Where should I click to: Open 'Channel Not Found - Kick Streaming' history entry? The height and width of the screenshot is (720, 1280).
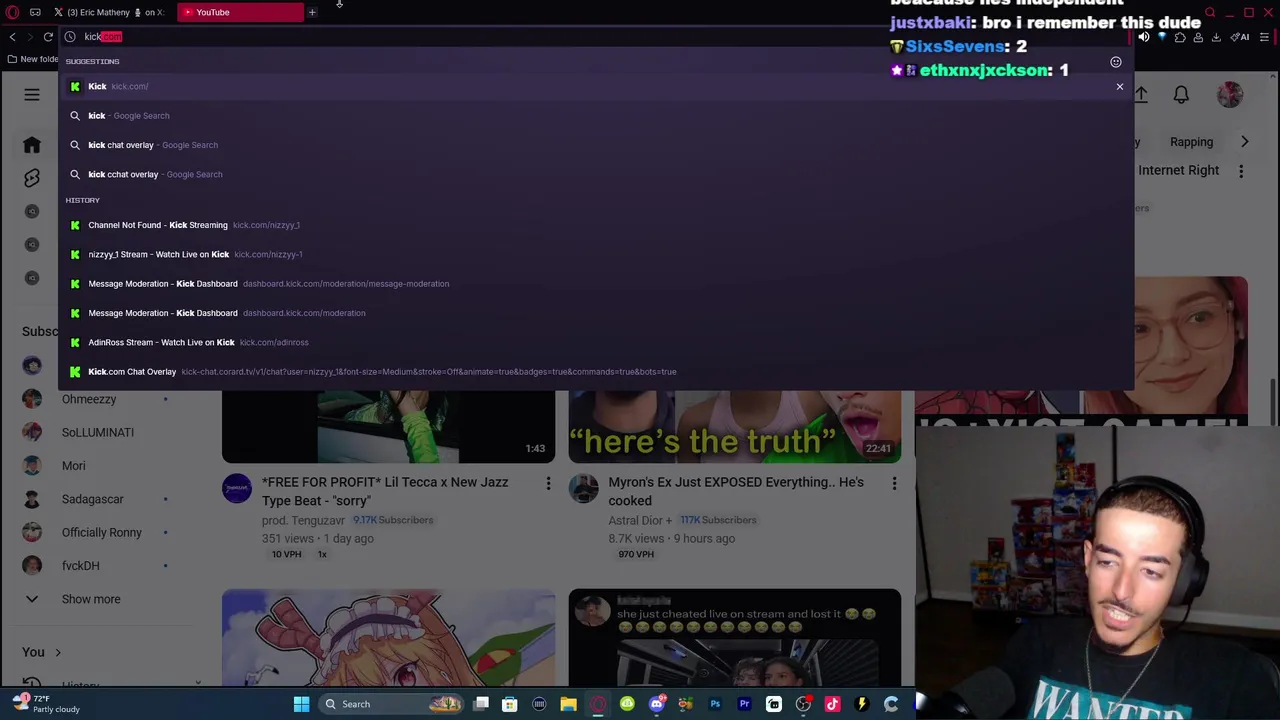(x=595, y=225)
